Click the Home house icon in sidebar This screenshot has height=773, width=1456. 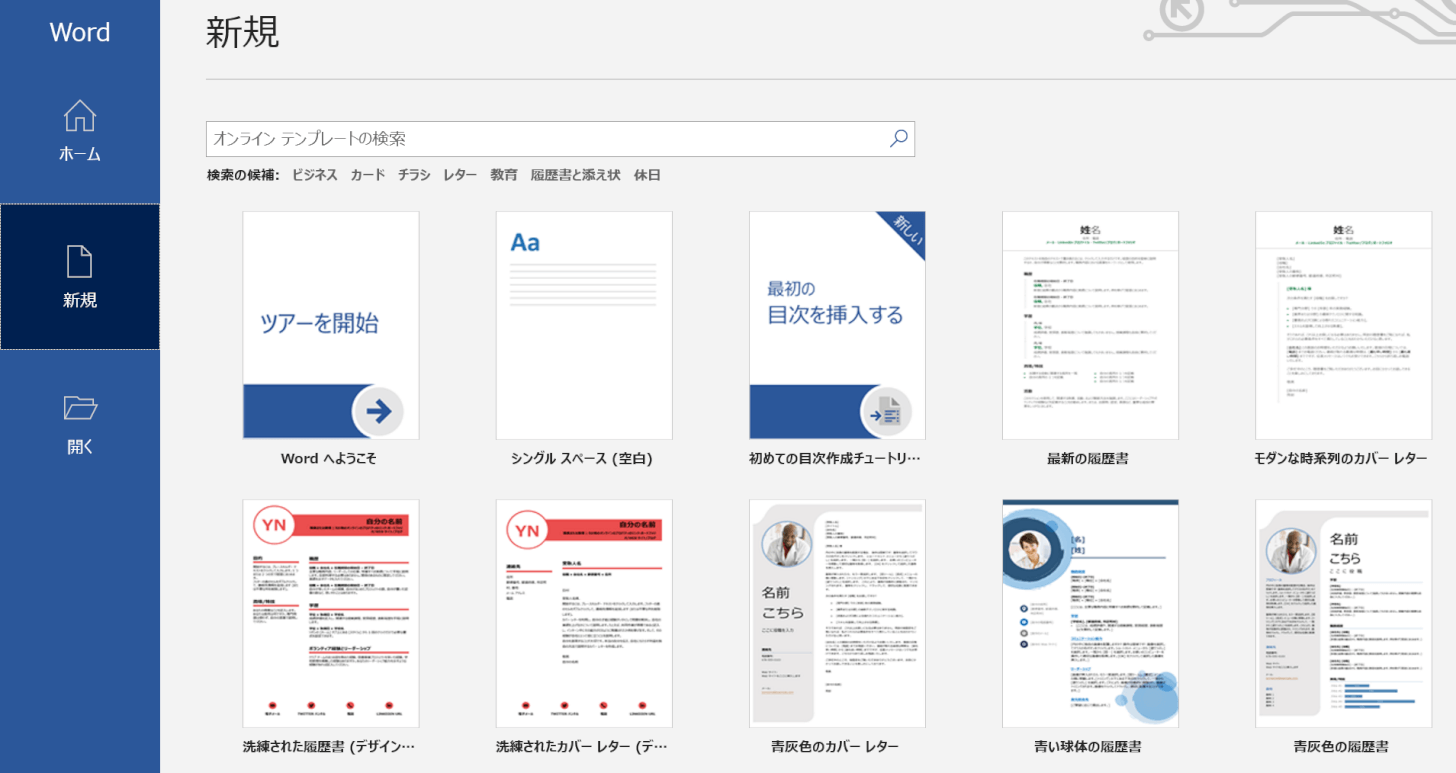click(x=80, y=116)
